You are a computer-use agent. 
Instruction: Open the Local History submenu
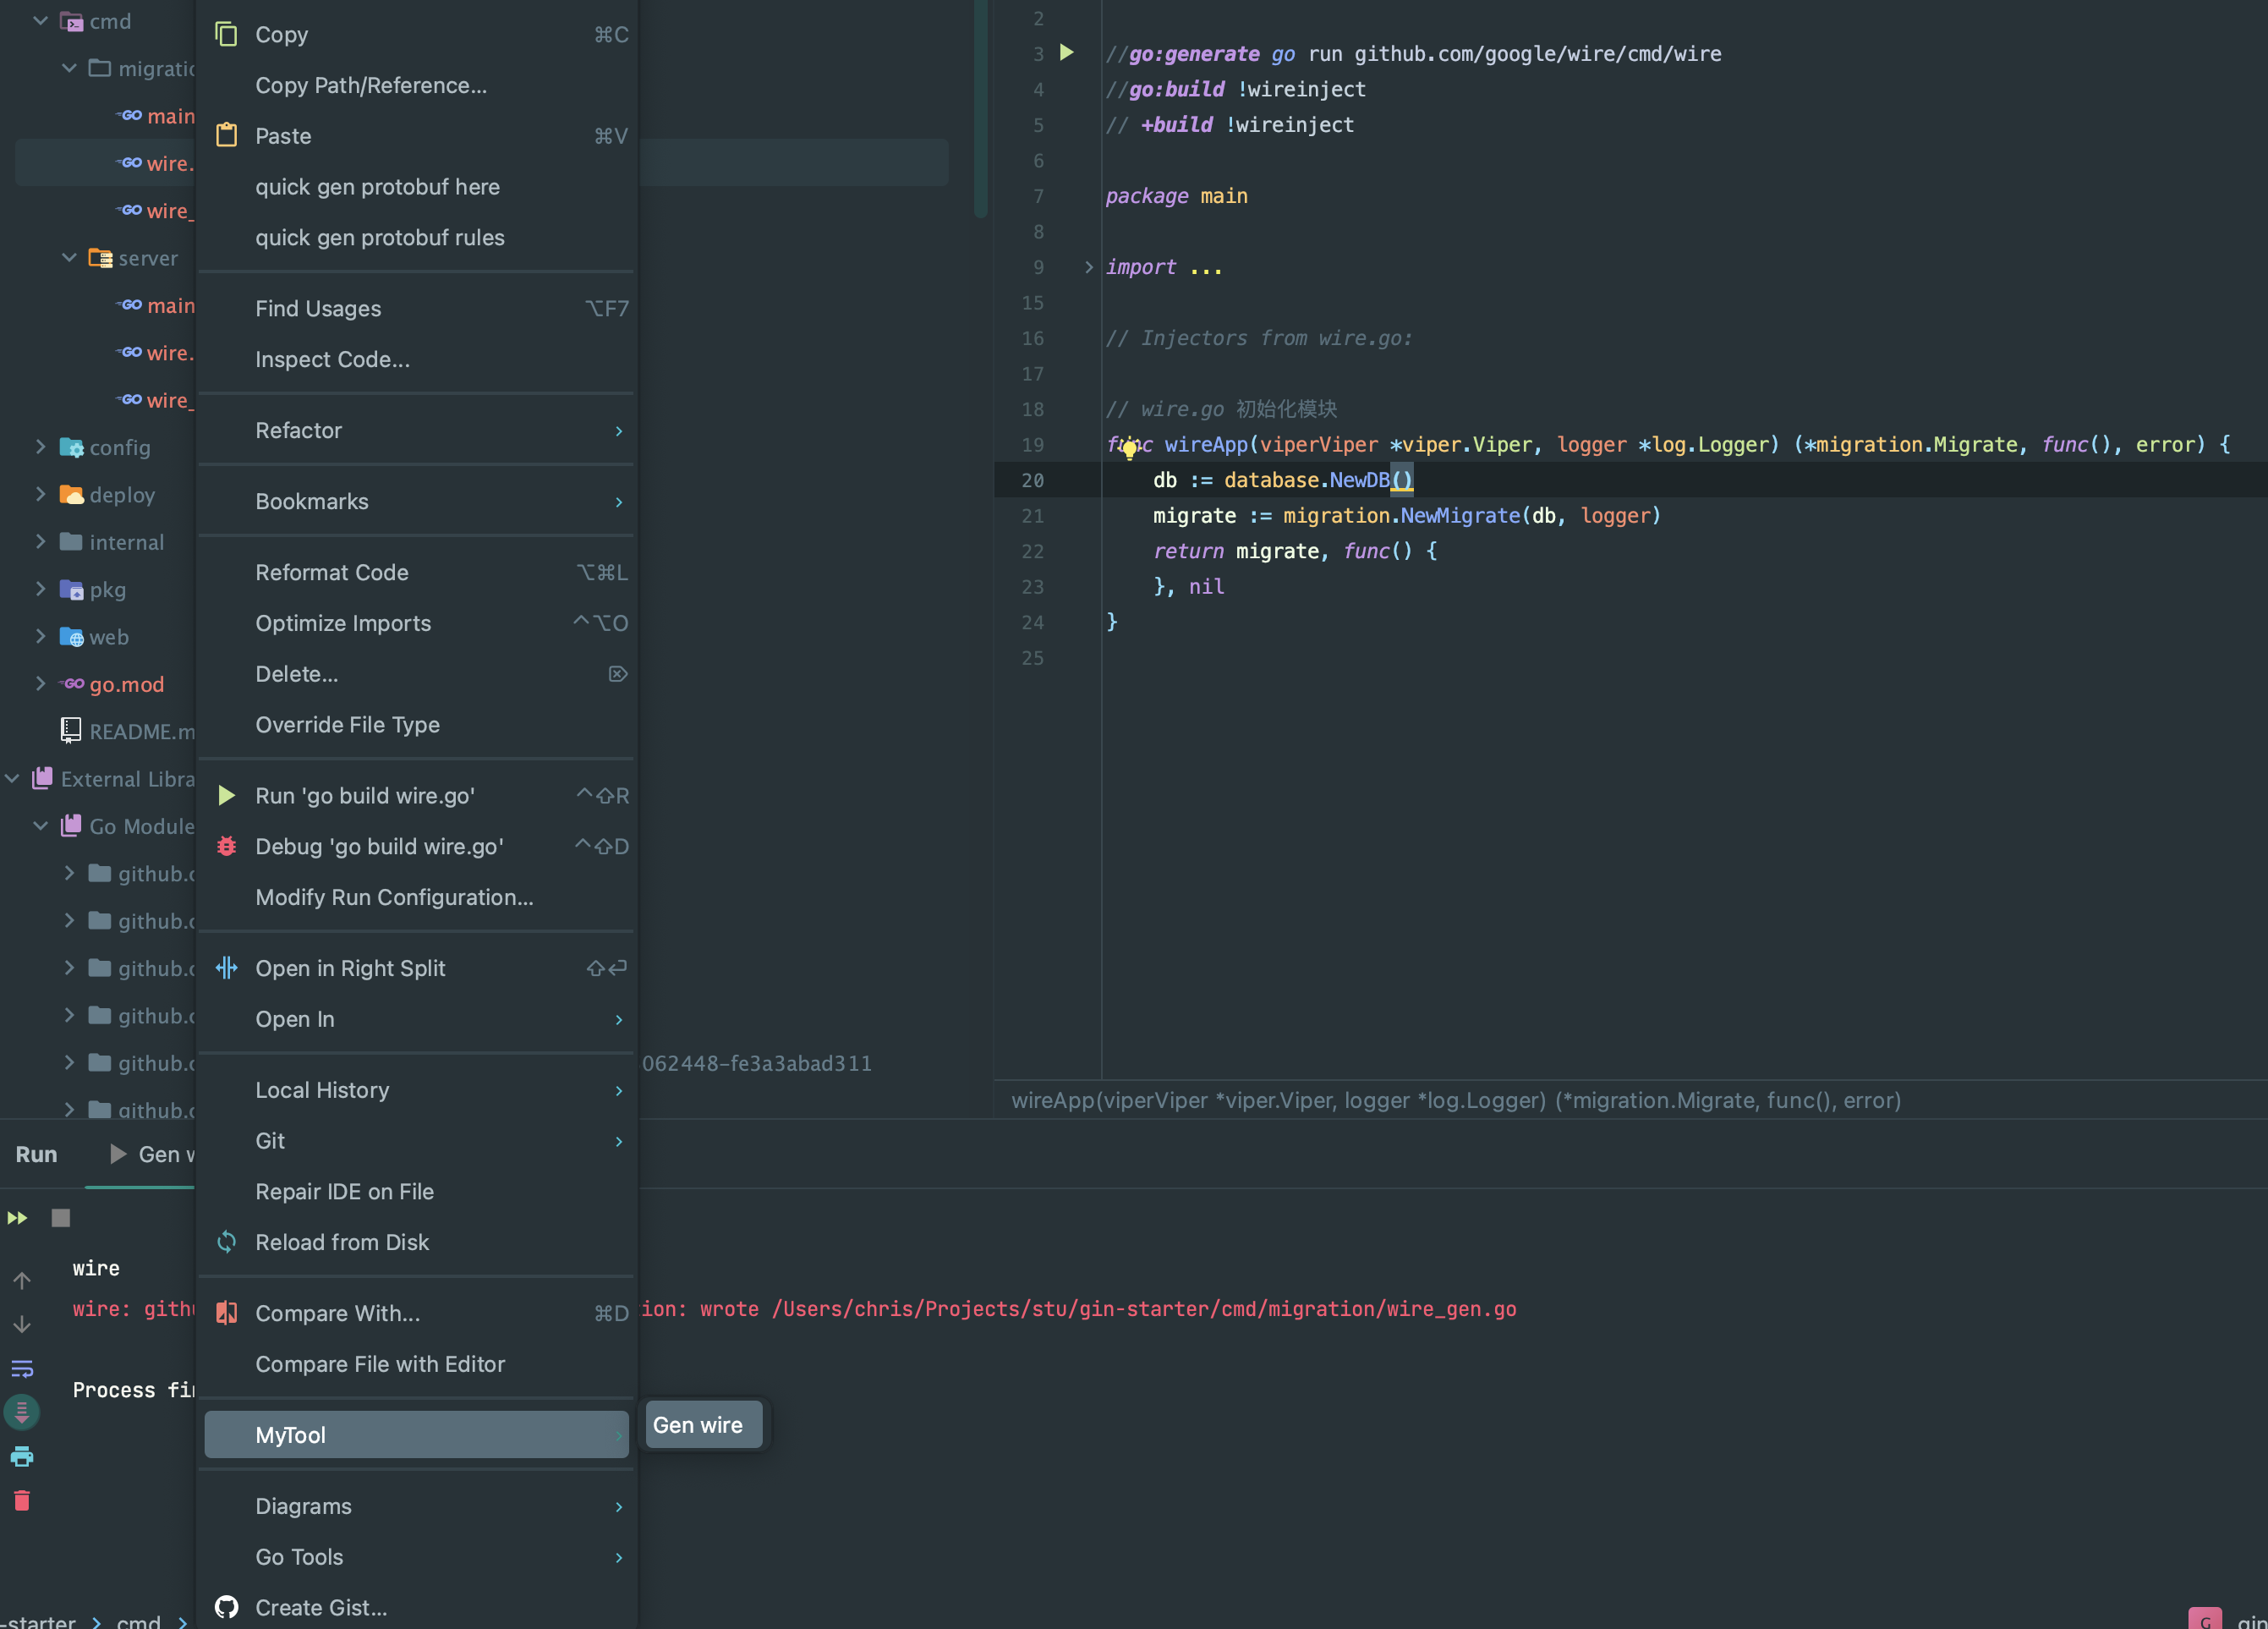(417, 1089)
